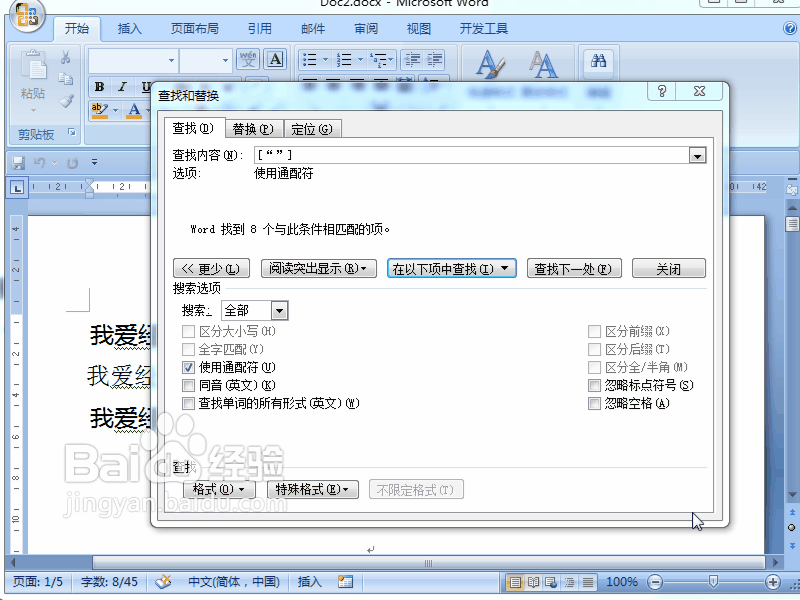Image resolution: width=800 pixels, height=600 pixels.
Task: Increase paragraph indent
Action: [434, 60]
